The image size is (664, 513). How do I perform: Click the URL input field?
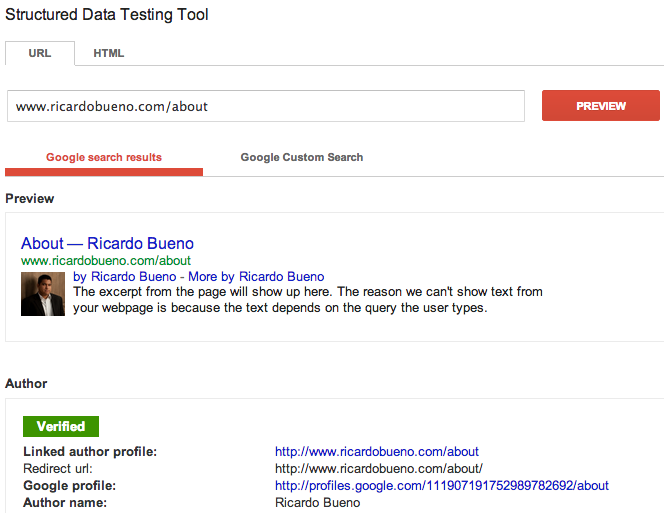266,106
